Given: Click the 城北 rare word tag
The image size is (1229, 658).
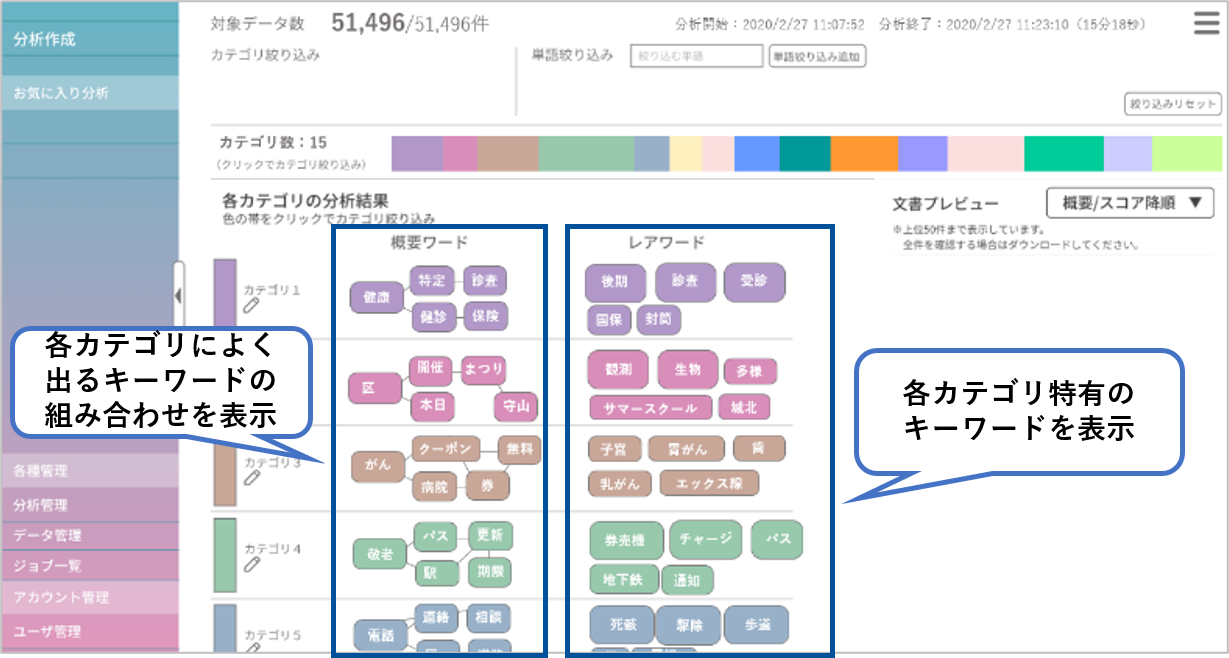Looking at the screenshot, I should [x=744, y=408].
